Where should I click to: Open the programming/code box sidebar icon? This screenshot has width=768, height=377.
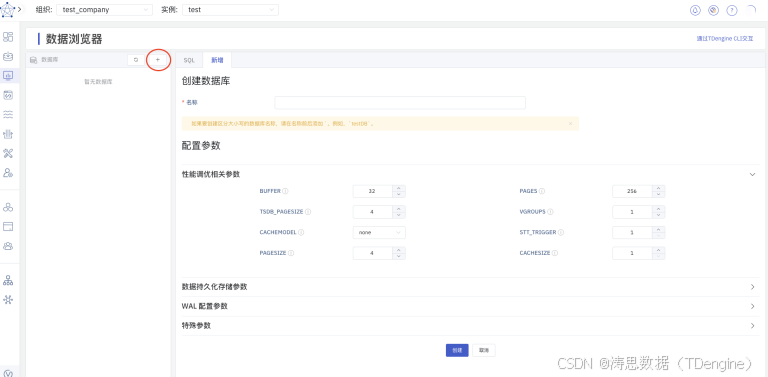(8, 95)
